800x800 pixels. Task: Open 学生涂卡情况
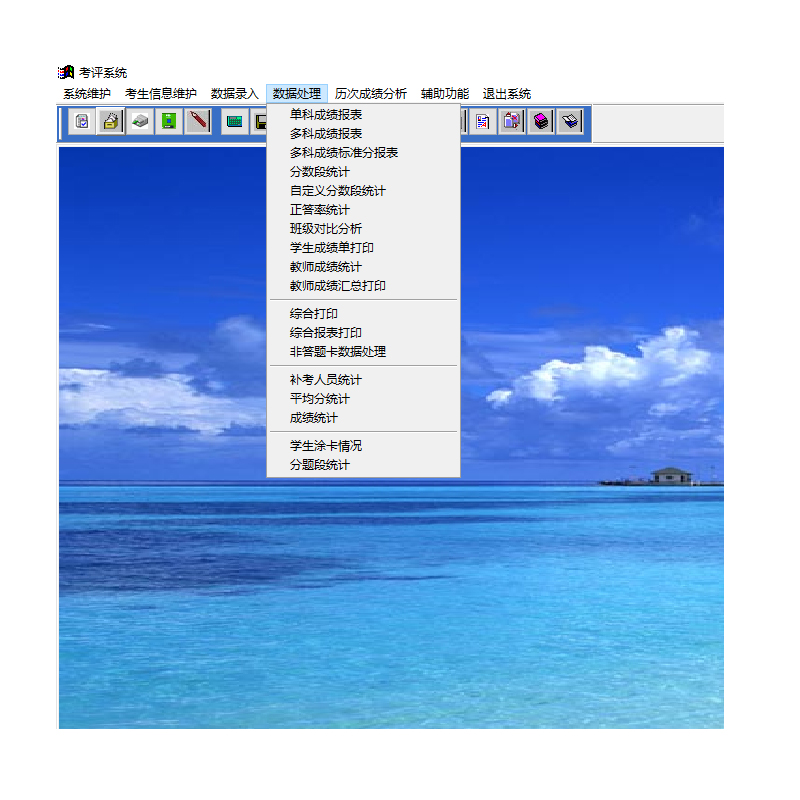coord(363,446)
